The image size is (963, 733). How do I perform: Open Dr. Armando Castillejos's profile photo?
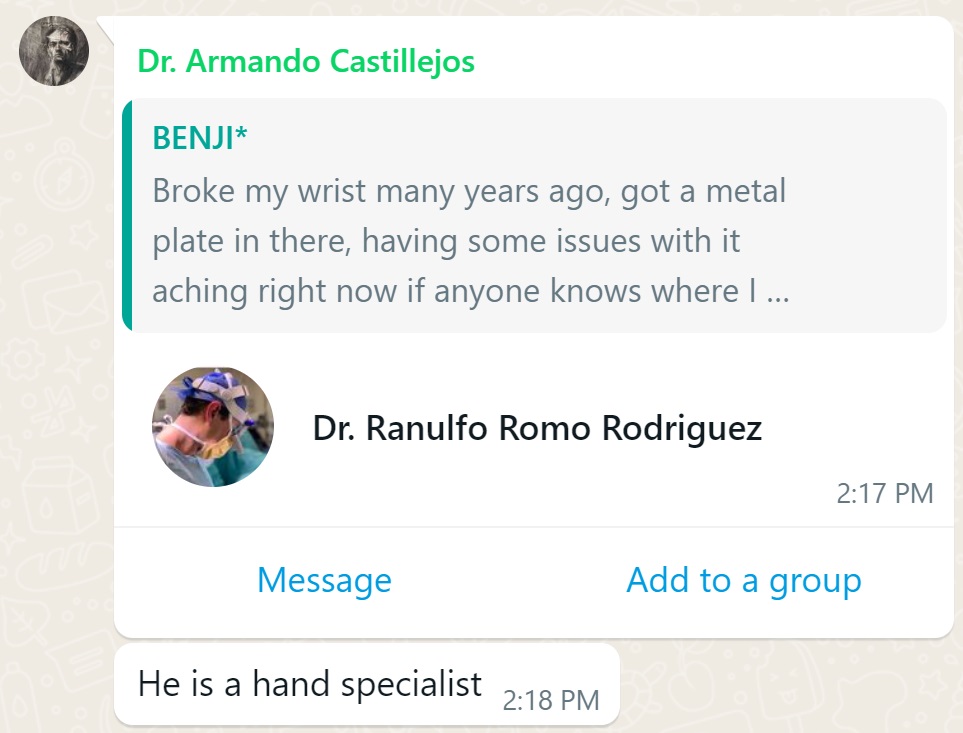click(54, 51)
